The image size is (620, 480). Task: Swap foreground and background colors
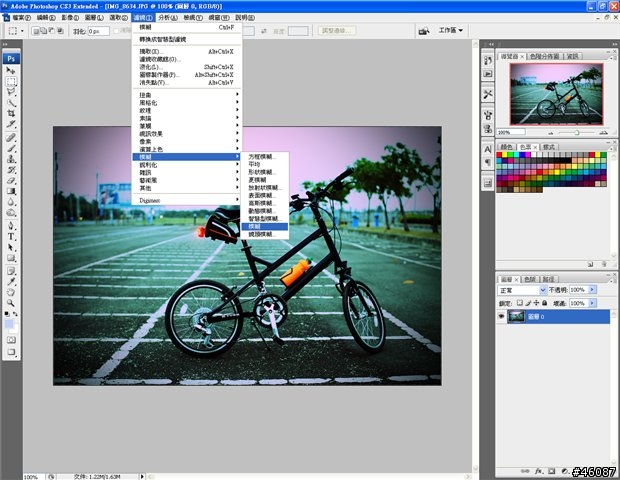click(x=15, y=314)
